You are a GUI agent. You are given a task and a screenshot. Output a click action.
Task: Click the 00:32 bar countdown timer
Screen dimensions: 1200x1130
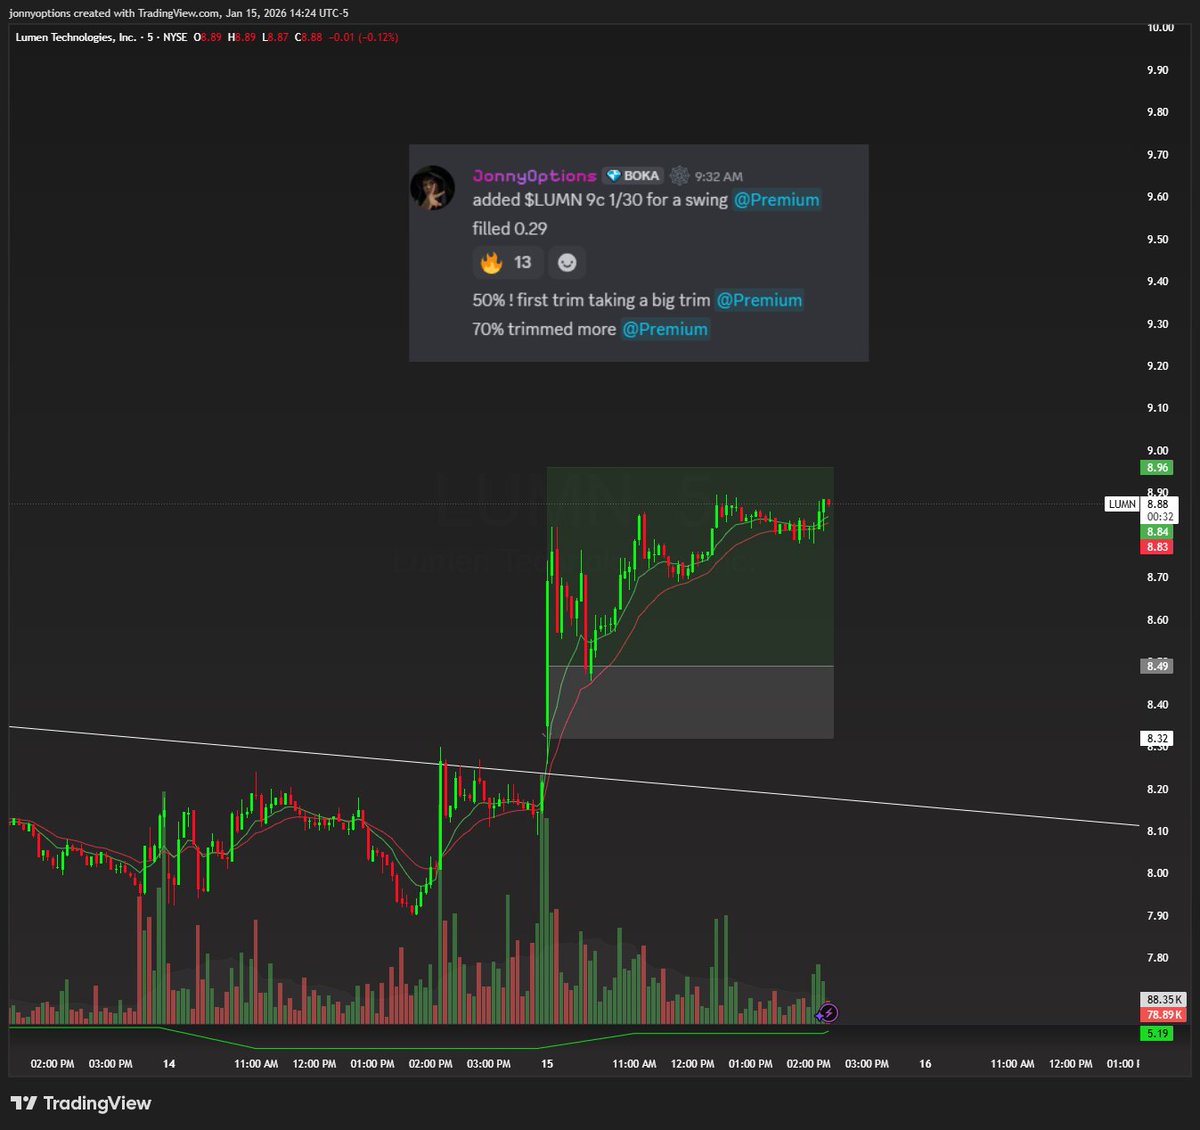[1160, 517]
